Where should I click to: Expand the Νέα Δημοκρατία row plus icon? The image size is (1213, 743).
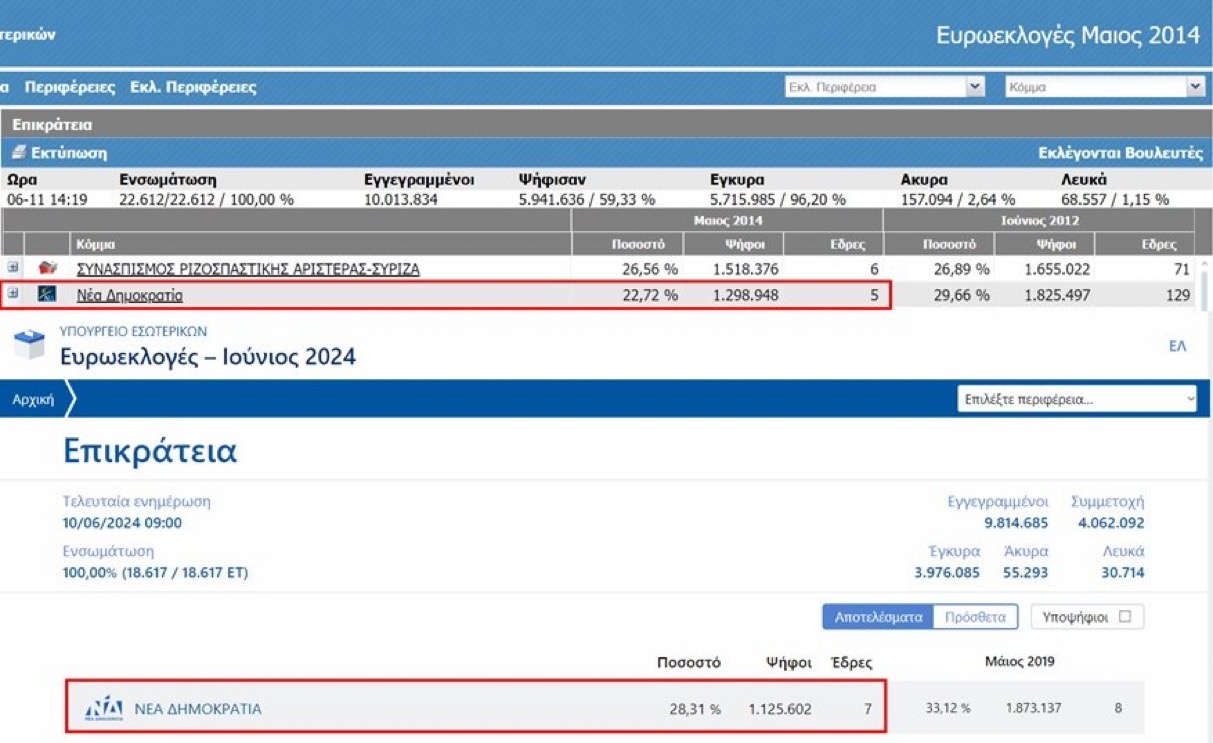13,294
